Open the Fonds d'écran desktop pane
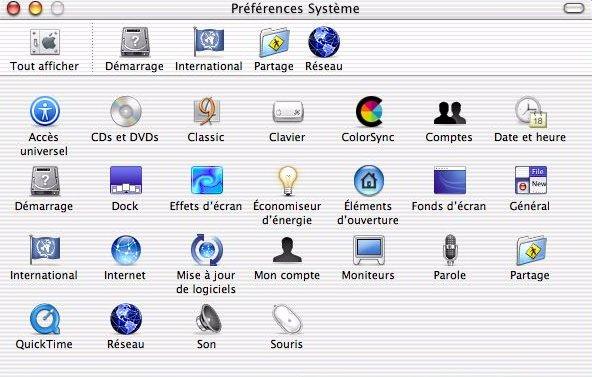592x377 pixels. pyautogui.click(x=450, y=180)
